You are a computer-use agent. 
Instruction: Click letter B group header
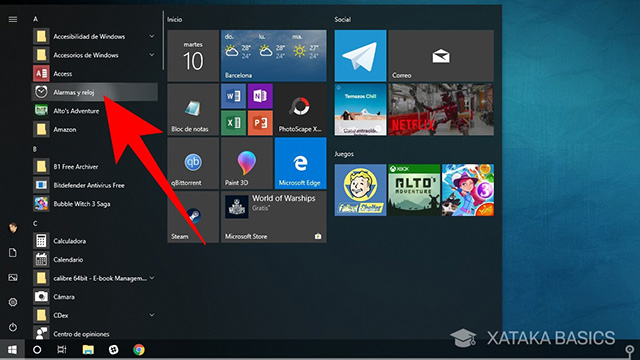click(35, 149)
